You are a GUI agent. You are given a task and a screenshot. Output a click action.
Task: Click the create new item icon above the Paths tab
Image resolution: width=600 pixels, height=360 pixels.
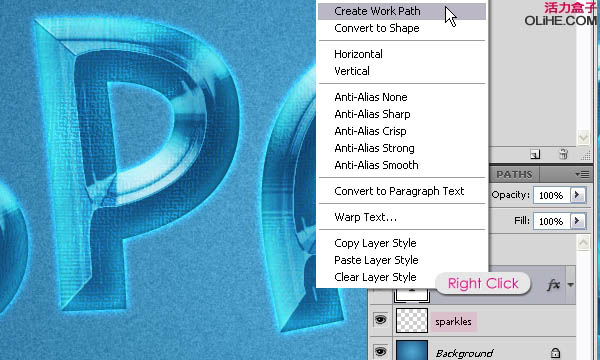535,154
